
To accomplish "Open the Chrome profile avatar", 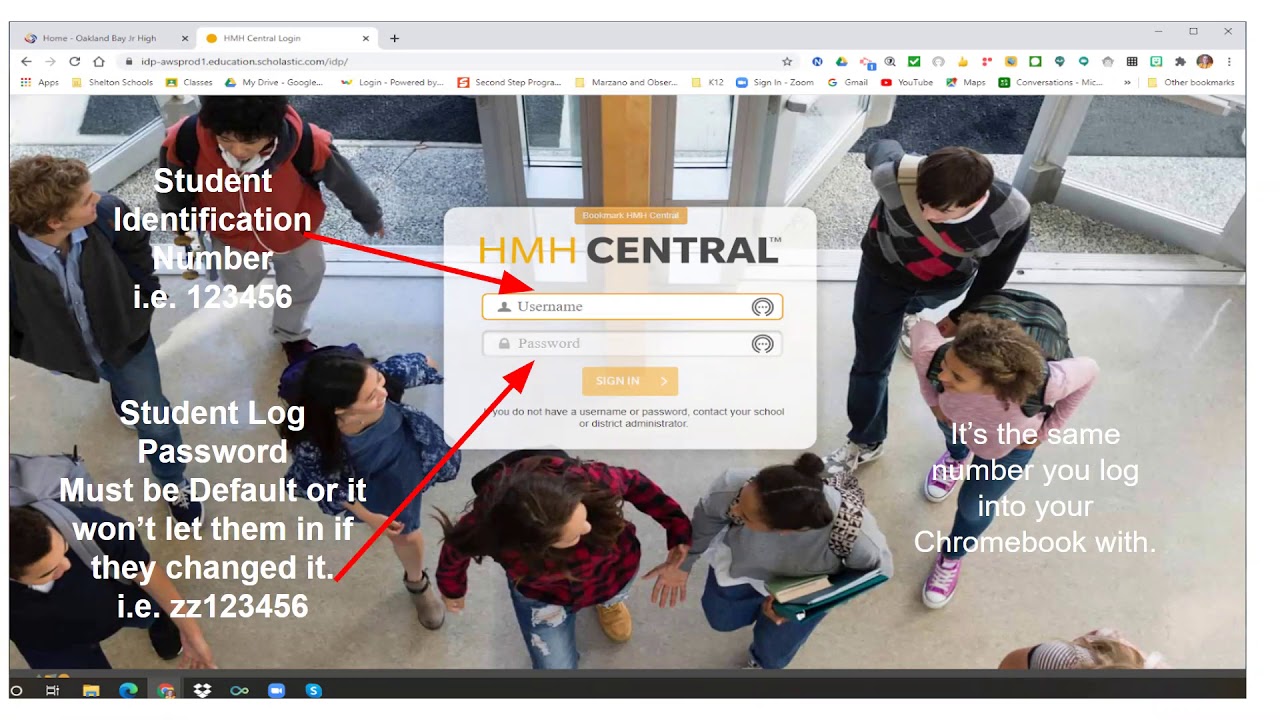I will [1205, 61].
